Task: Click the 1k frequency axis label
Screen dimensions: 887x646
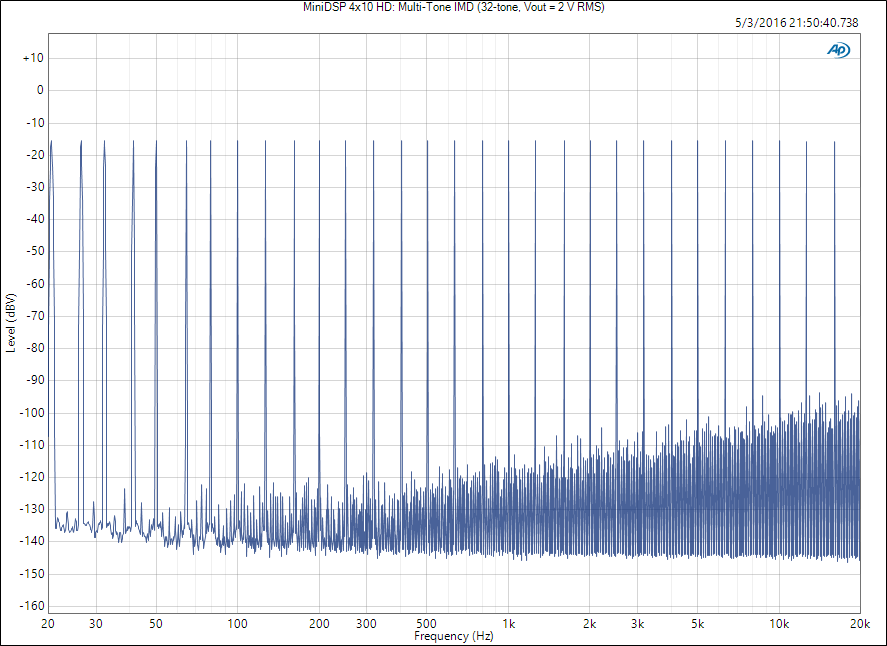Action: (x=509, y=623)
